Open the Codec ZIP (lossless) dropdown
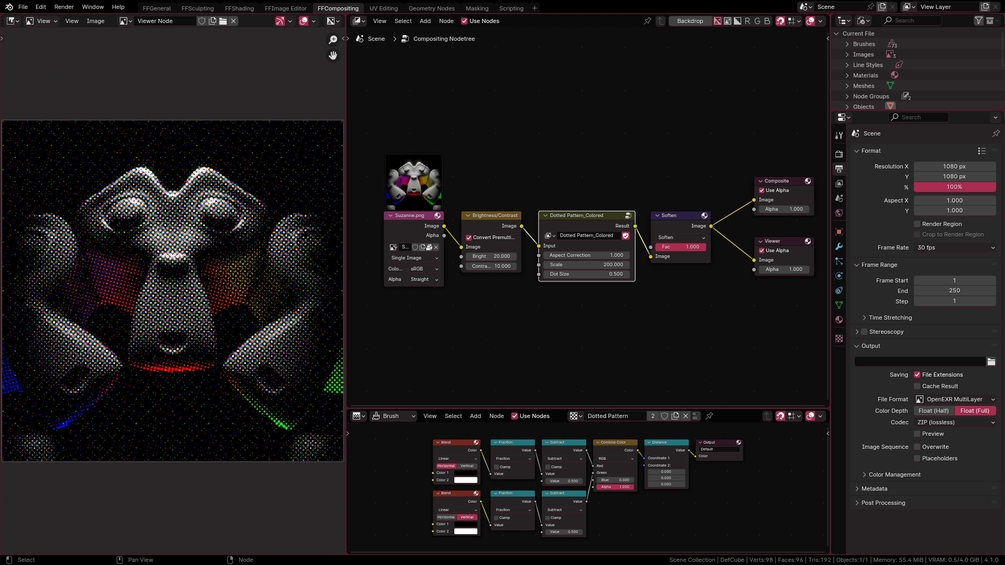 [955, 422]
